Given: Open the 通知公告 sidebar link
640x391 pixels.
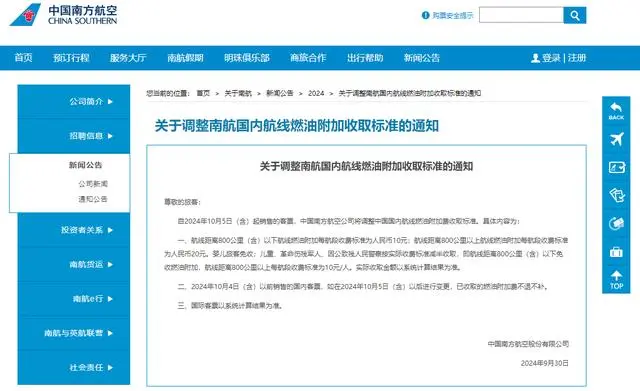Looking at the screenshot, I should click(x=93, y=199).
